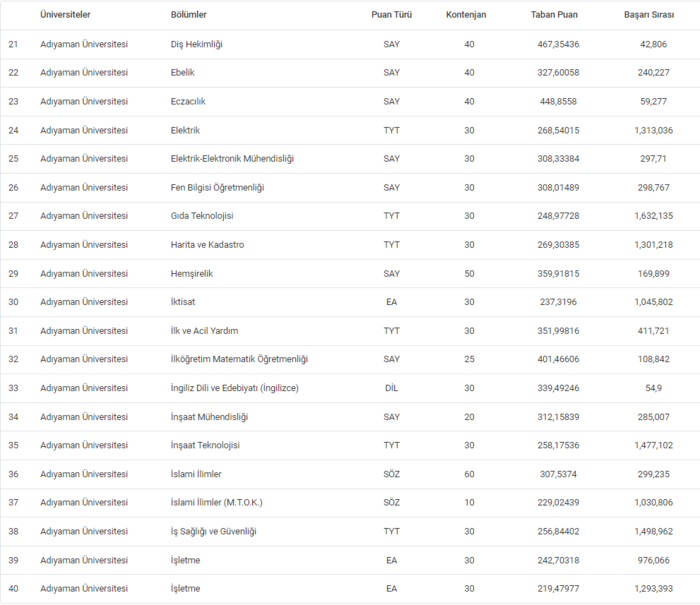Click success rank 285,007
The image size is (700, 605).
pos(653,417)
